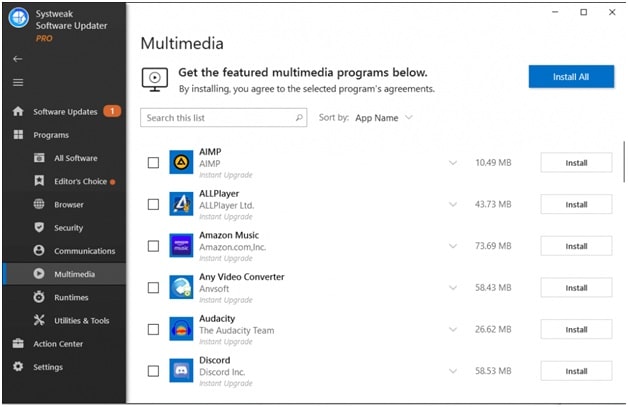Install Any Video Converter
Image resolution: width=628 pixels, height=407 pixels.
pyautogui.click(x=576, y=288)
